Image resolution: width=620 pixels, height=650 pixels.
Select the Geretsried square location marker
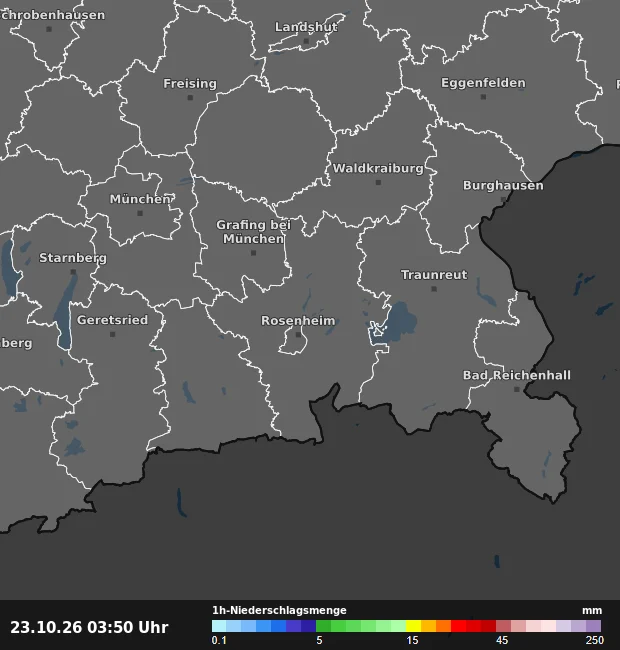pyautogui.click(x=112, y=334)
